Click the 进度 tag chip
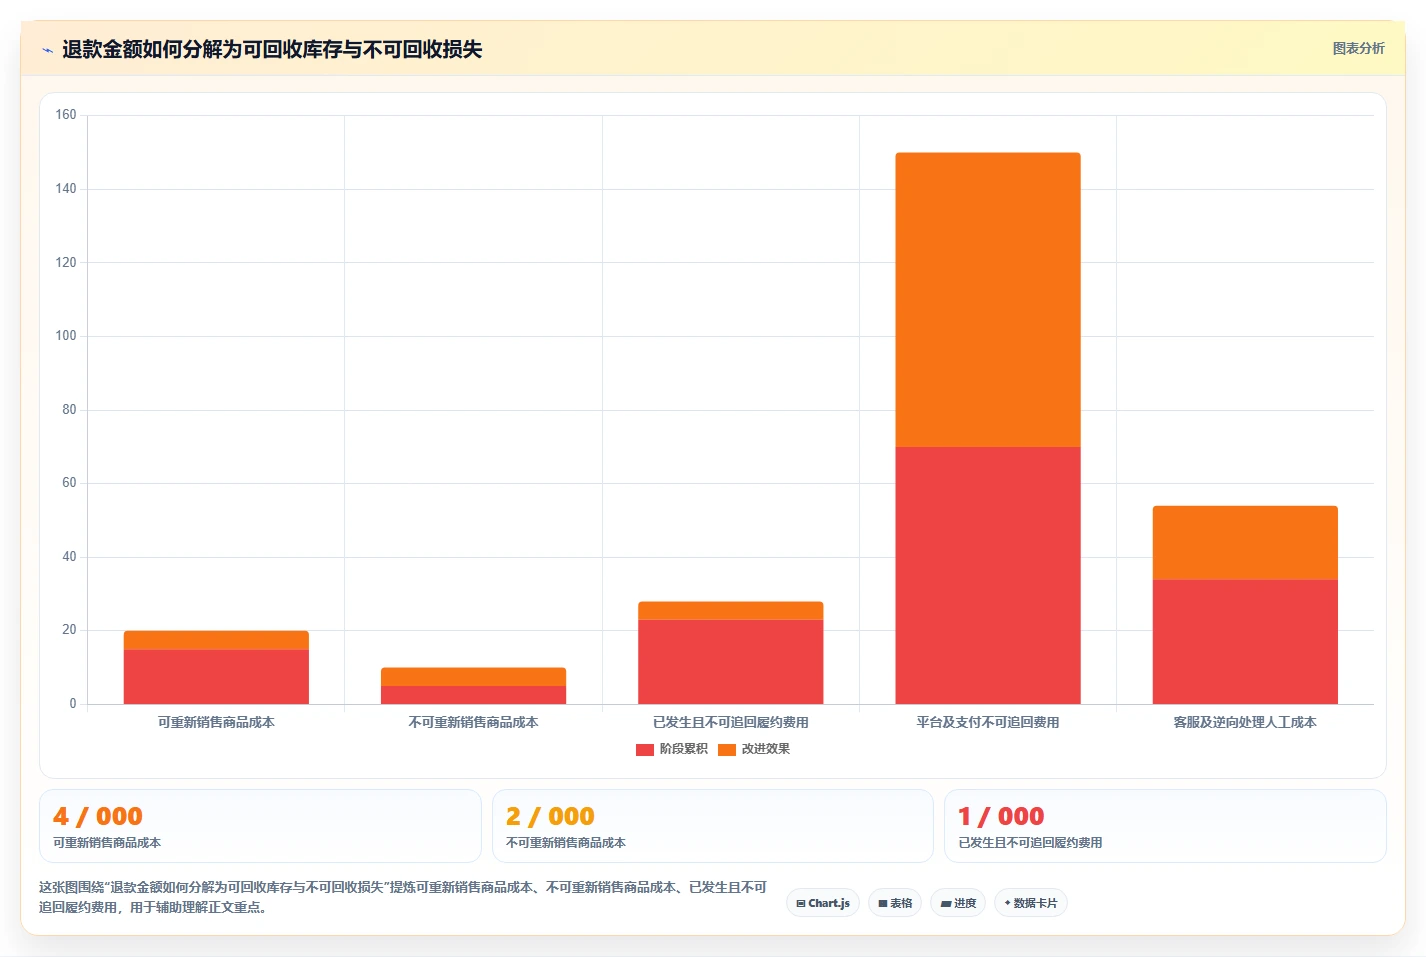This screenshot has width=1426, height=957. (x=958, y=903)
